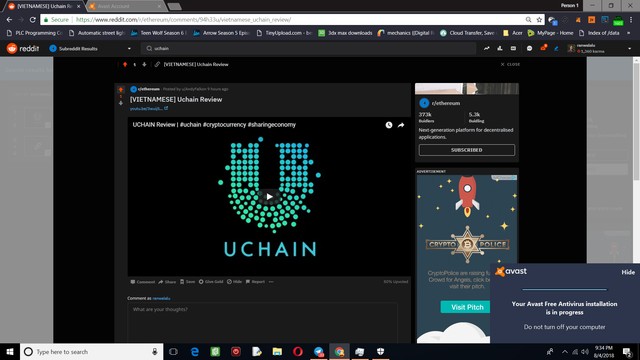
Task: Click the video share arrow icon
Action: 401,125
